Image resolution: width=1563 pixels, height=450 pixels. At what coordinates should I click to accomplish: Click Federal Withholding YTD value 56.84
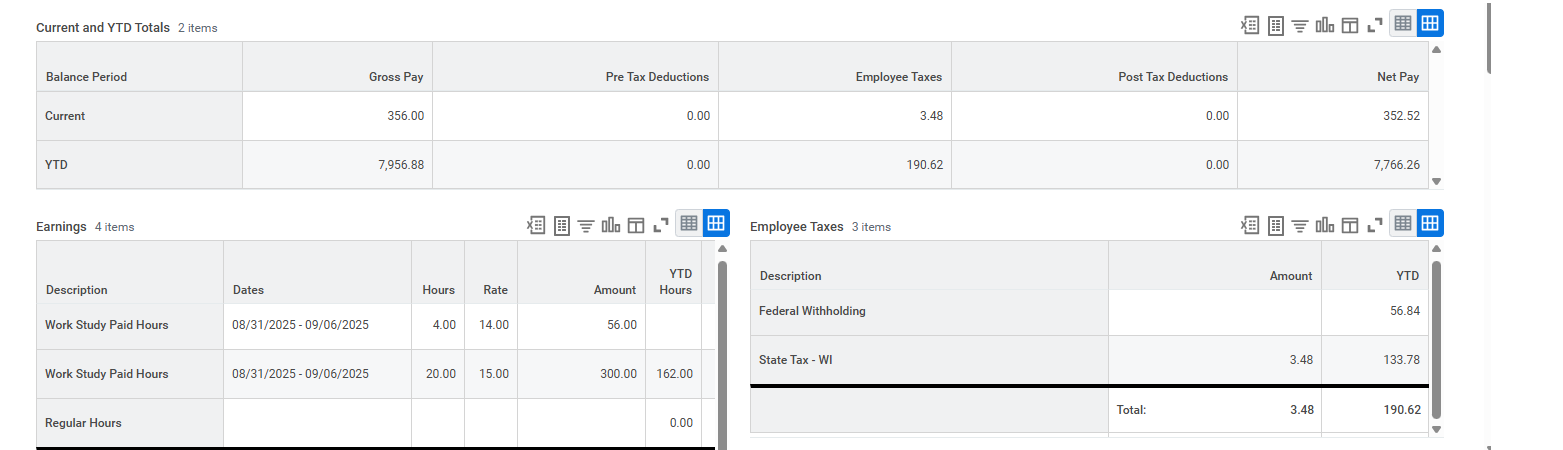1404,311
